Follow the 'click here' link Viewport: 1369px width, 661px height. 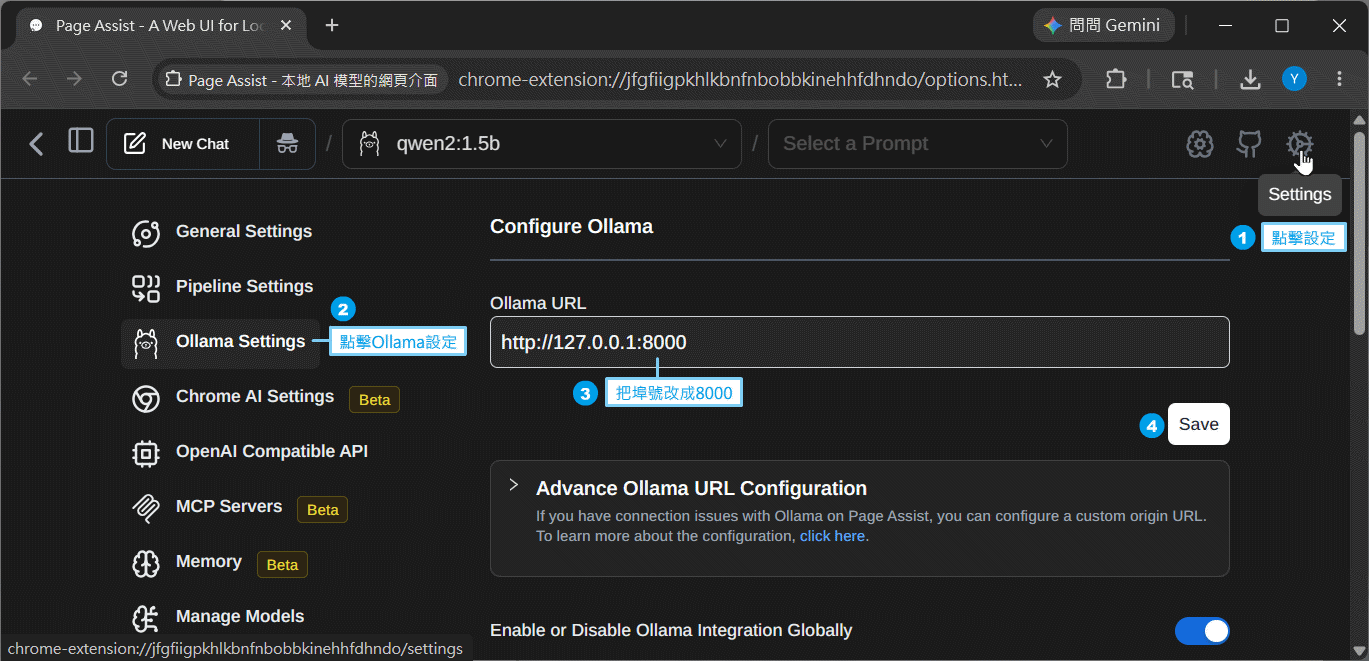832,536
